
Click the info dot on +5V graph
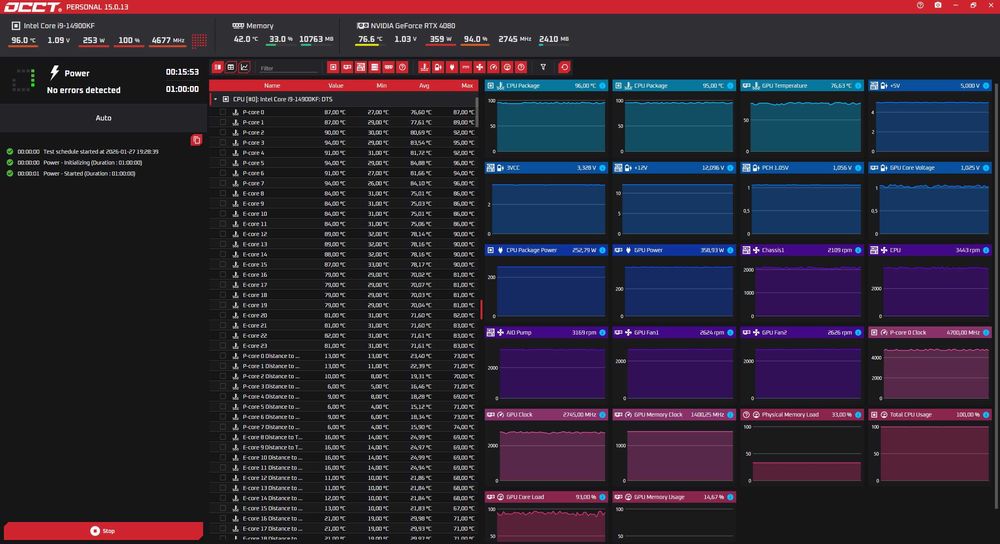pos(986,85)
